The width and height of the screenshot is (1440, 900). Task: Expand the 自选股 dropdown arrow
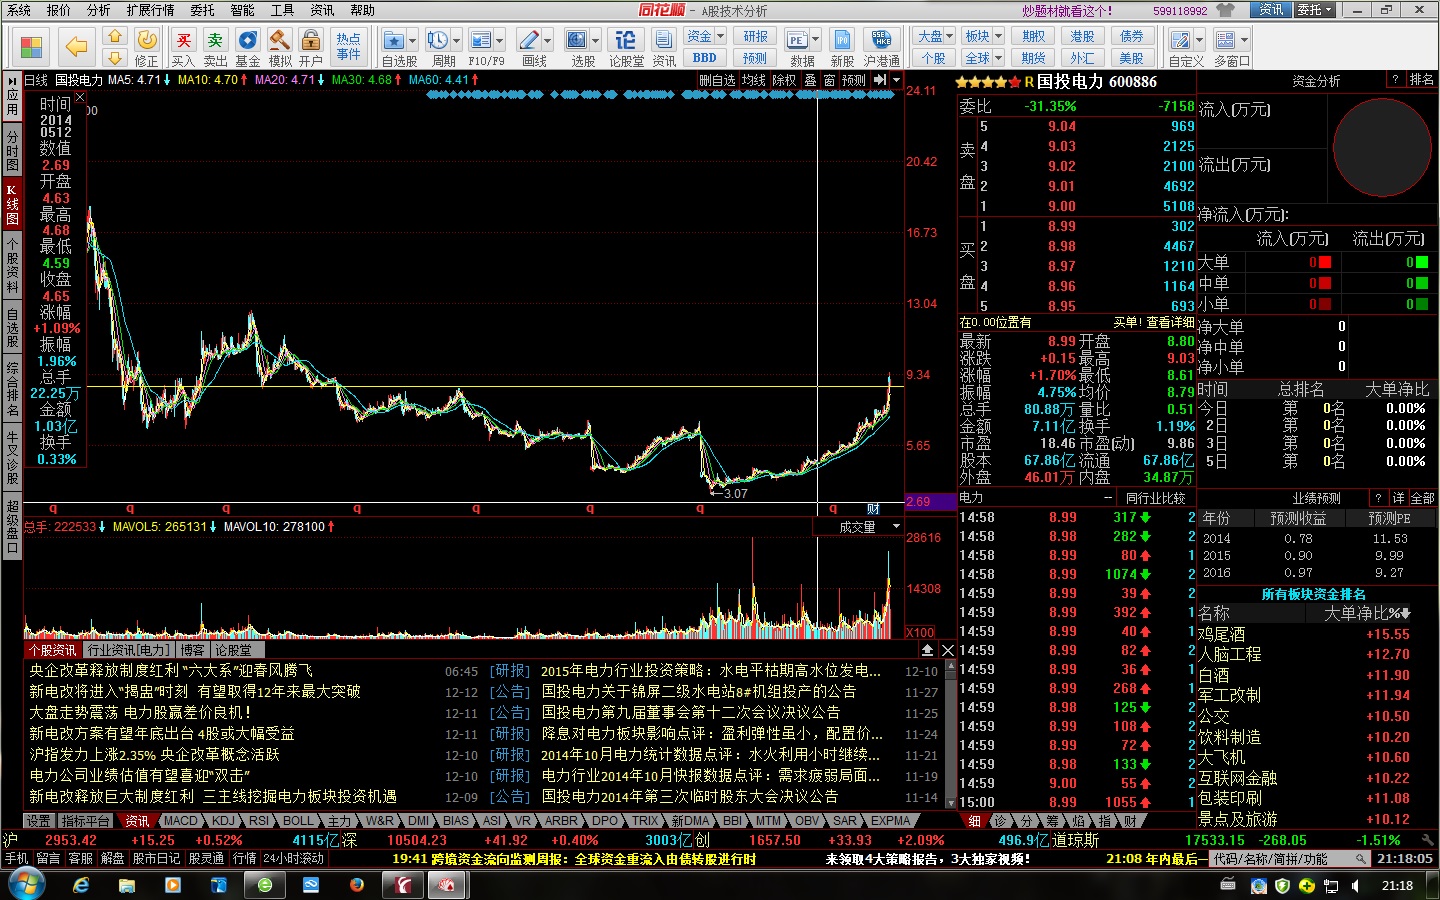click(x=412, y=40)
